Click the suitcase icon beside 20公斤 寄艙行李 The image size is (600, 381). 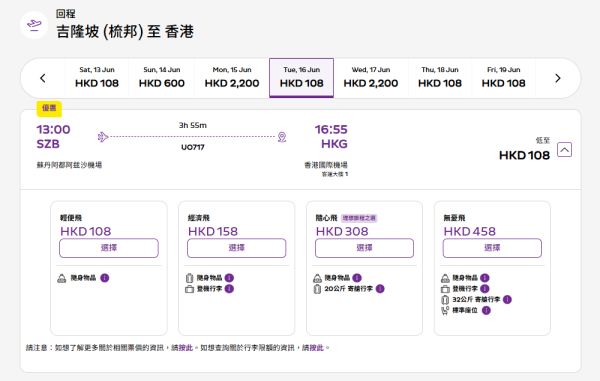[x=317, y=289]
